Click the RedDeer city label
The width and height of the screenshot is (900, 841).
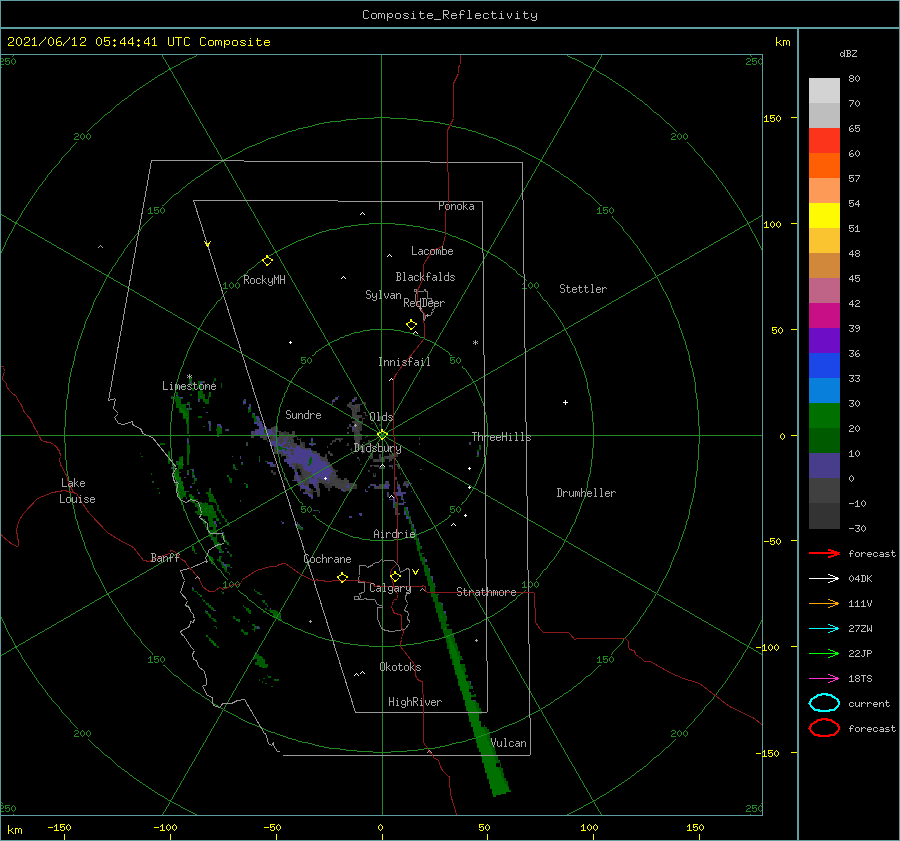424,303
